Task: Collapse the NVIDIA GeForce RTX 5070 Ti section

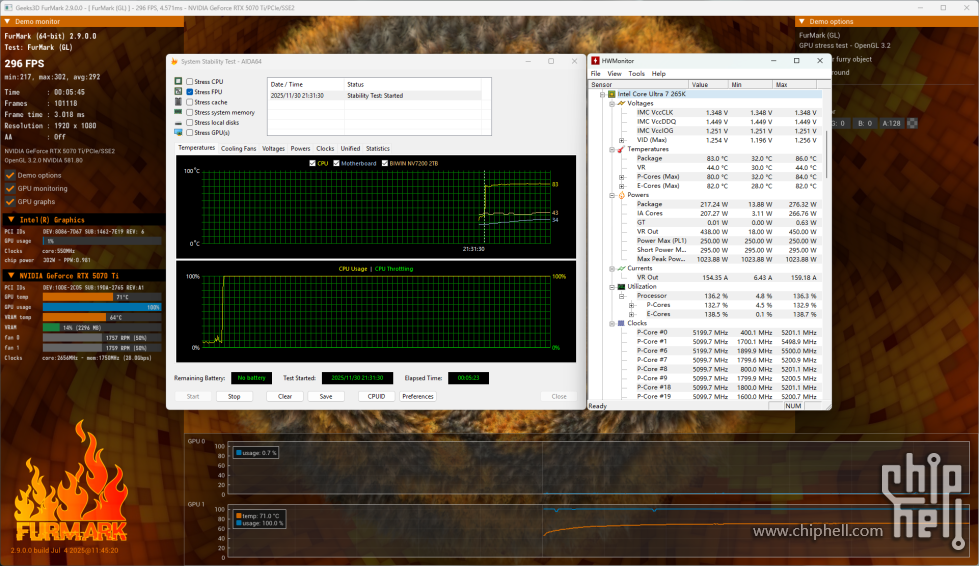Action: [10, 275]
